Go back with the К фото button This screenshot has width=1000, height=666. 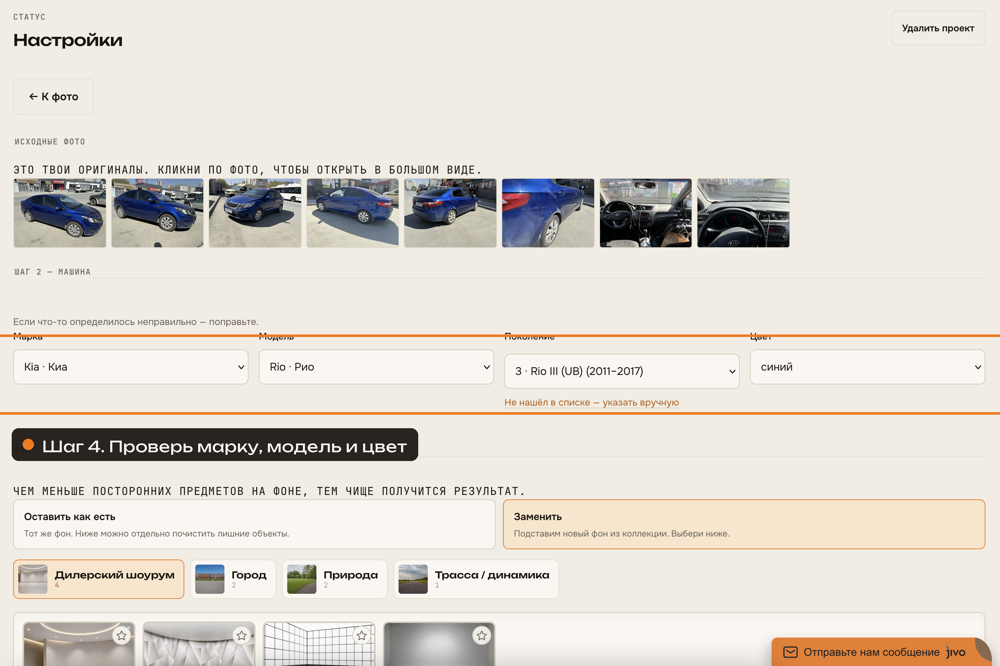click(54, 97)
